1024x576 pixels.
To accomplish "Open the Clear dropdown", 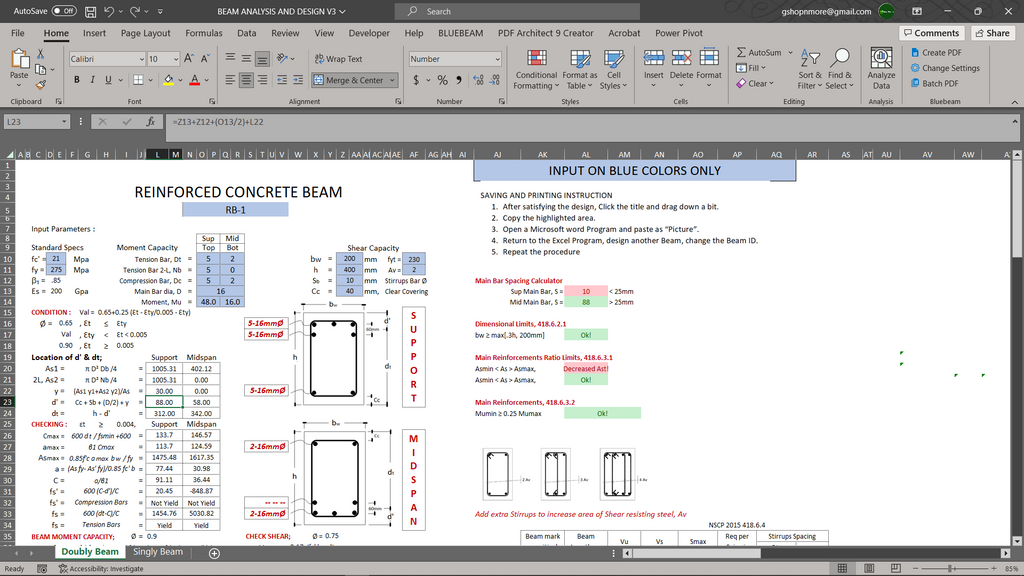I will (x=755, y=84).
